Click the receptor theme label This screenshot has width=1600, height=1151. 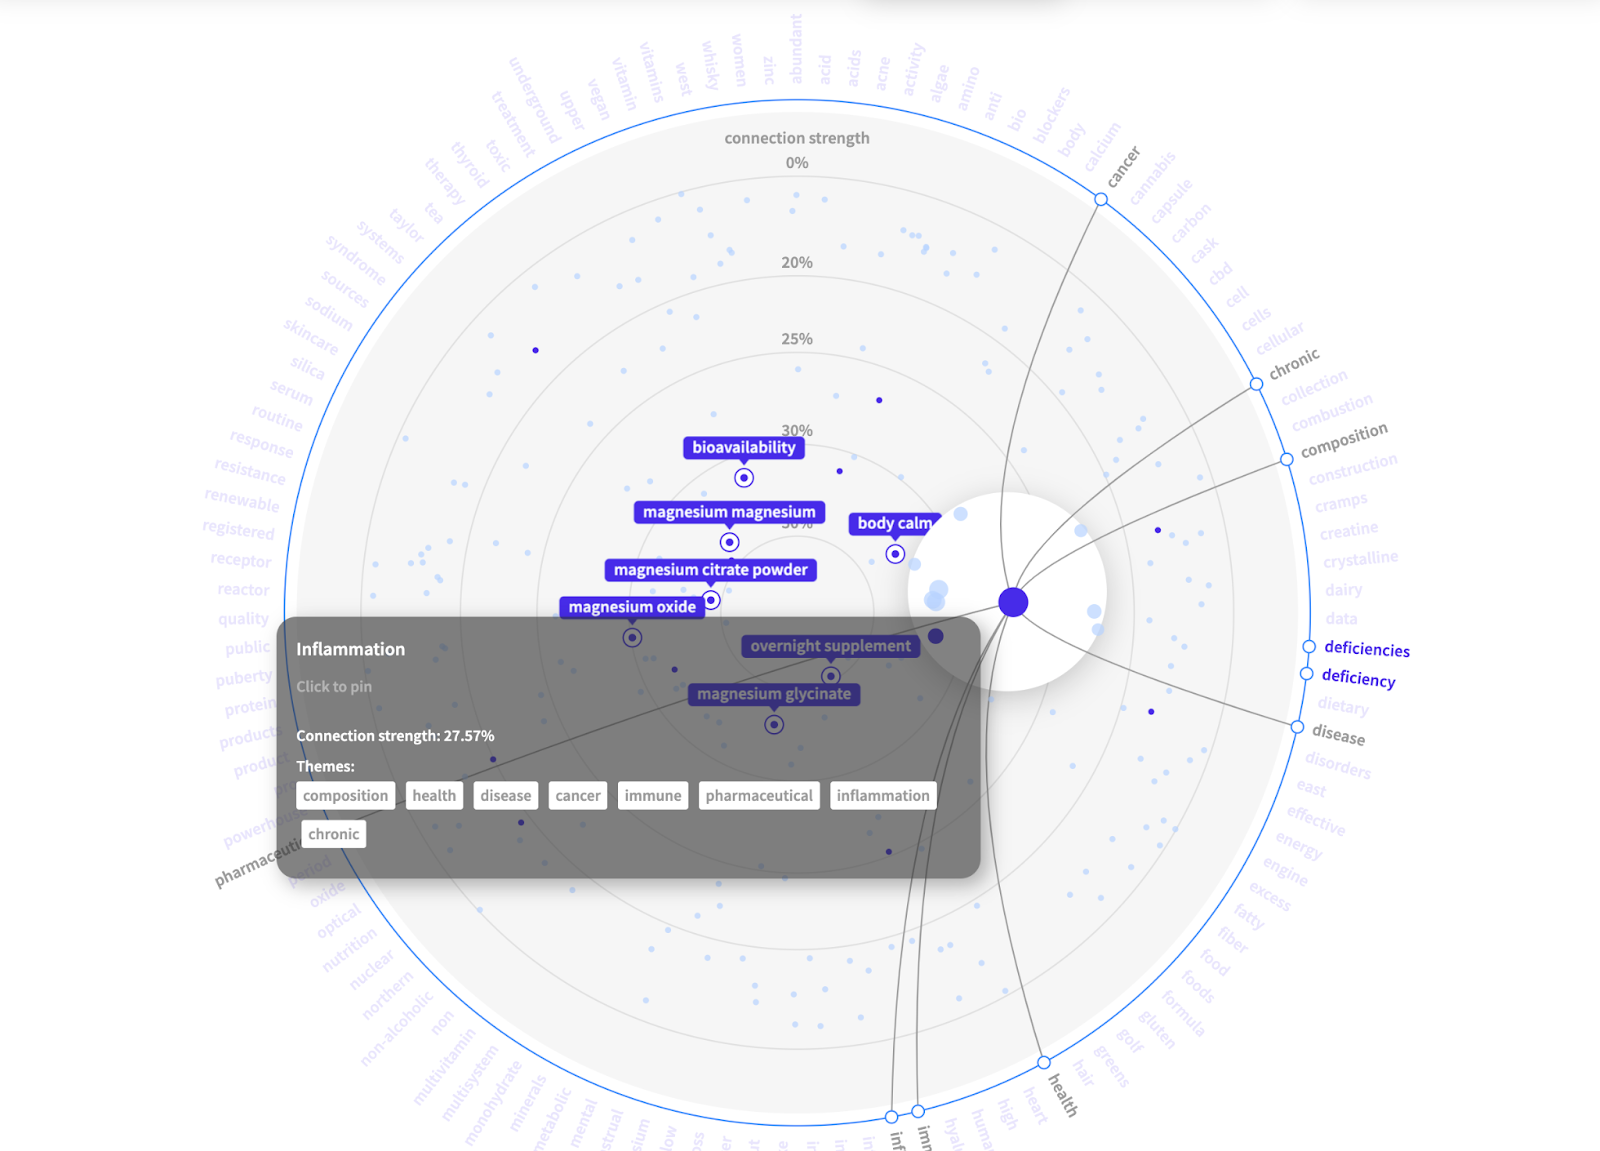pyautogui.click(x=241, y=560)
